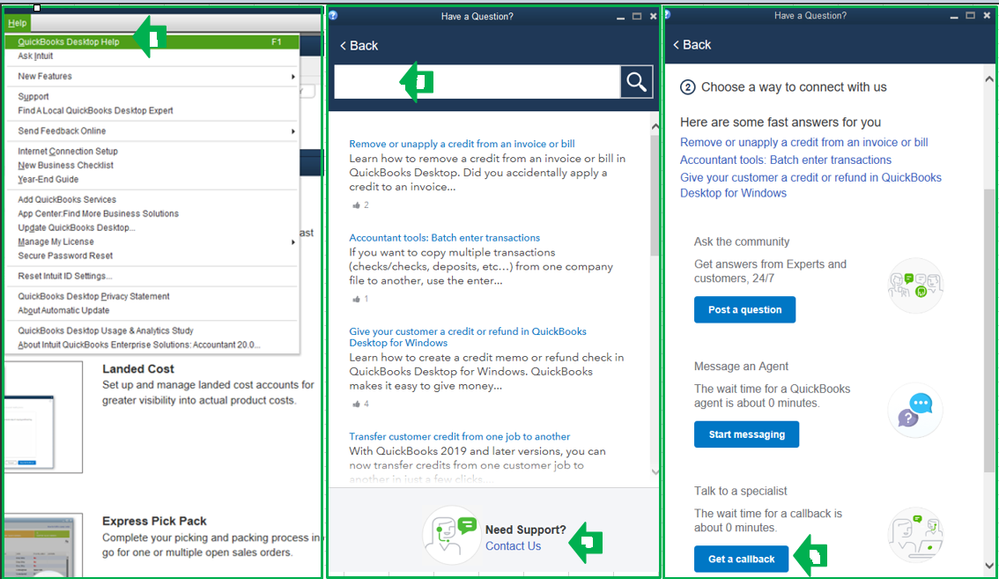Open About Intuit QuickBooks Enterprise Solutions
Viewport: 999px width, 579px height.
[139, 345]
